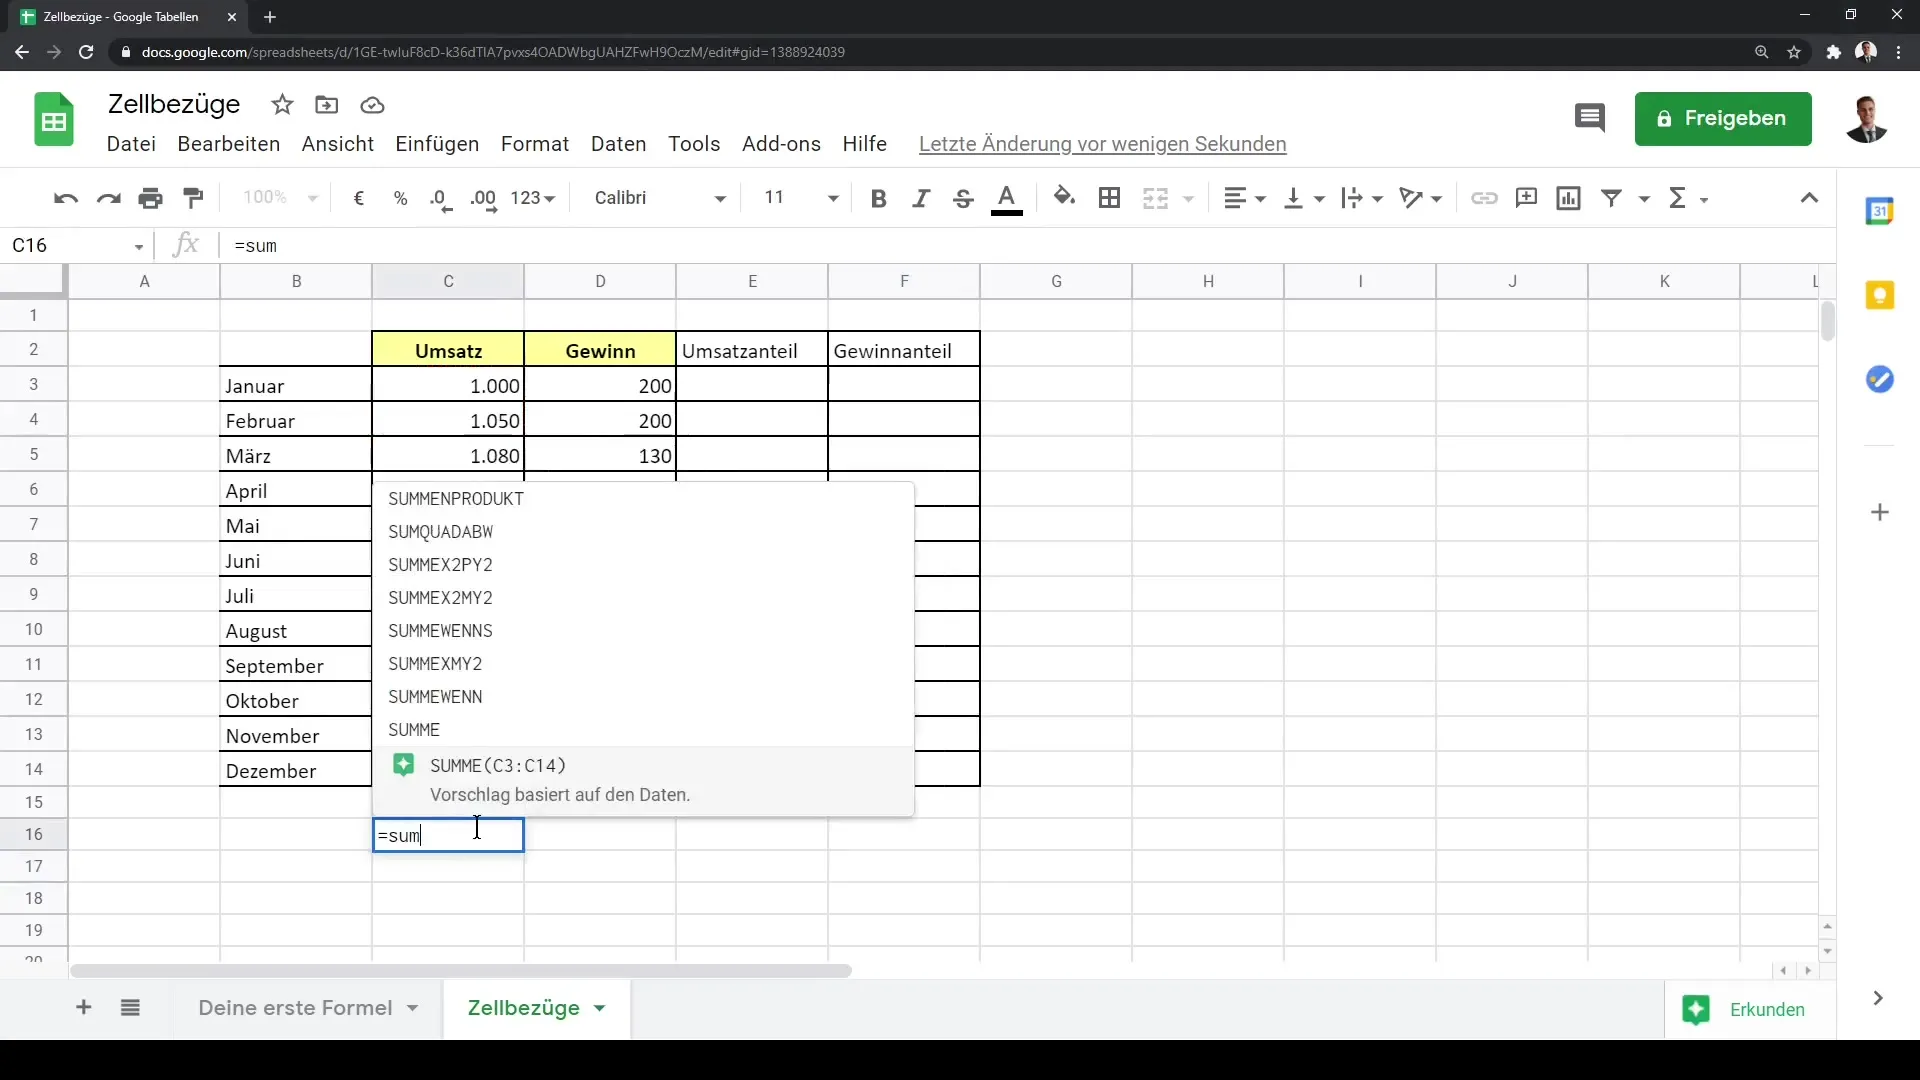Image resolution: width=1920 pixels, height=1080 pixels.
Task: Select the Paint format tool
Action: [193, 198]
